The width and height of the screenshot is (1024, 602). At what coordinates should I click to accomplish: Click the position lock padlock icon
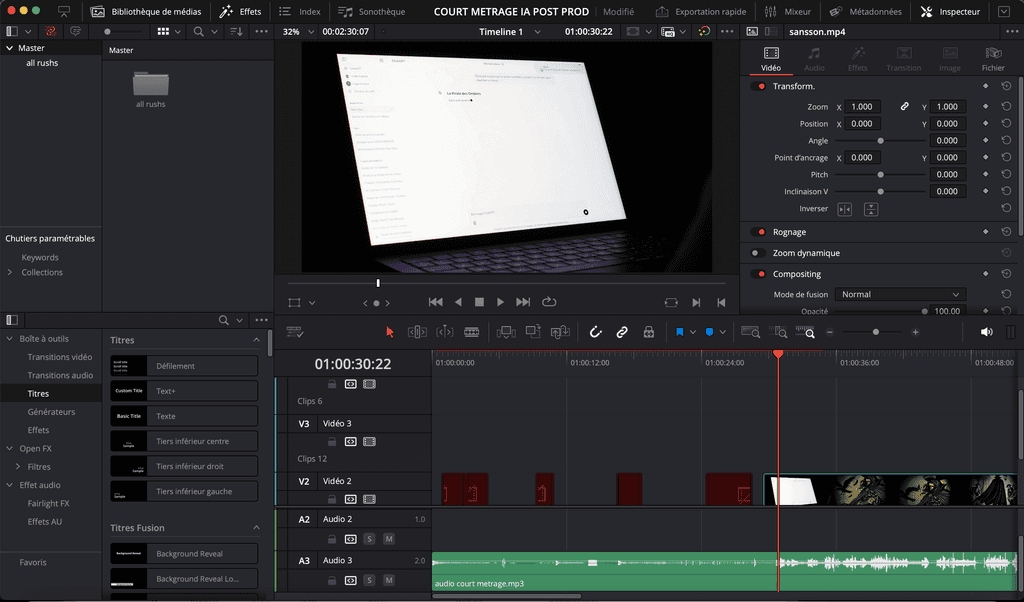tap(649, 332)
